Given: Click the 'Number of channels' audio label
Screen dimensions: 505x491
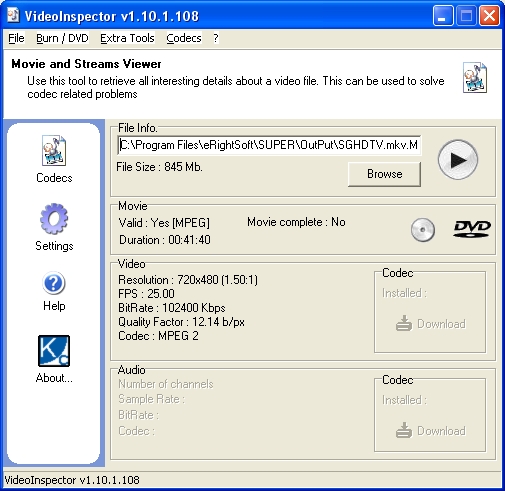Looking at the screenshot, I should click(166, 384).
